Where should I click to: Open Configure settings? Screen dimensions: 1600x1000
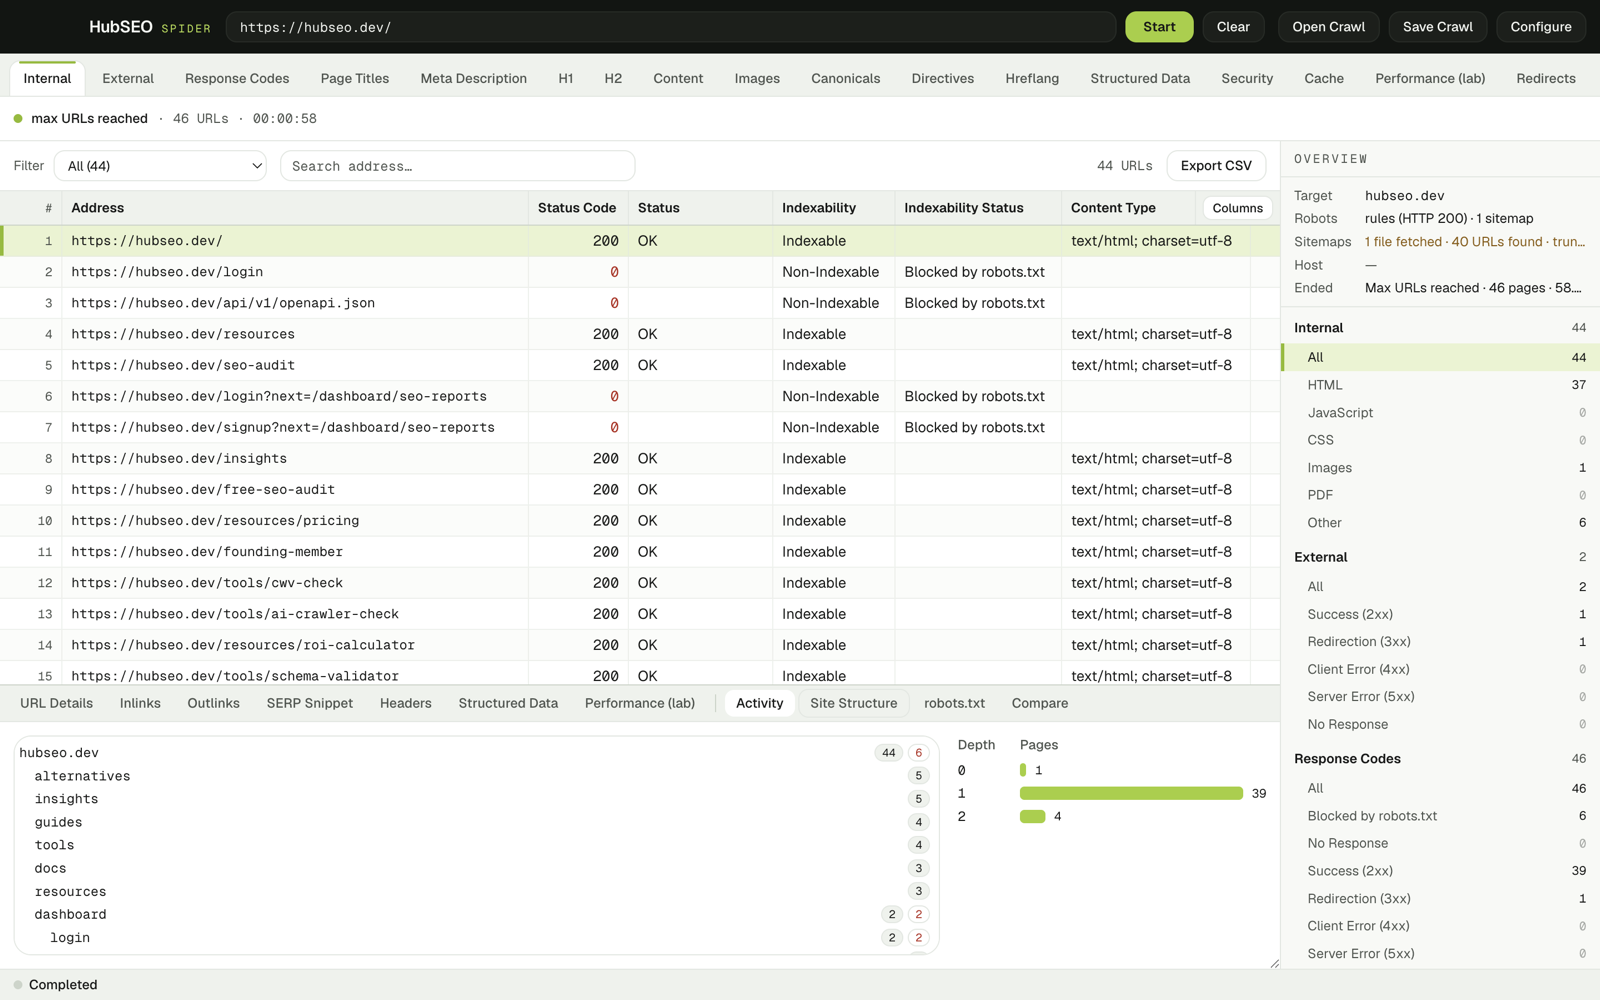click(x=1540, y=27)
